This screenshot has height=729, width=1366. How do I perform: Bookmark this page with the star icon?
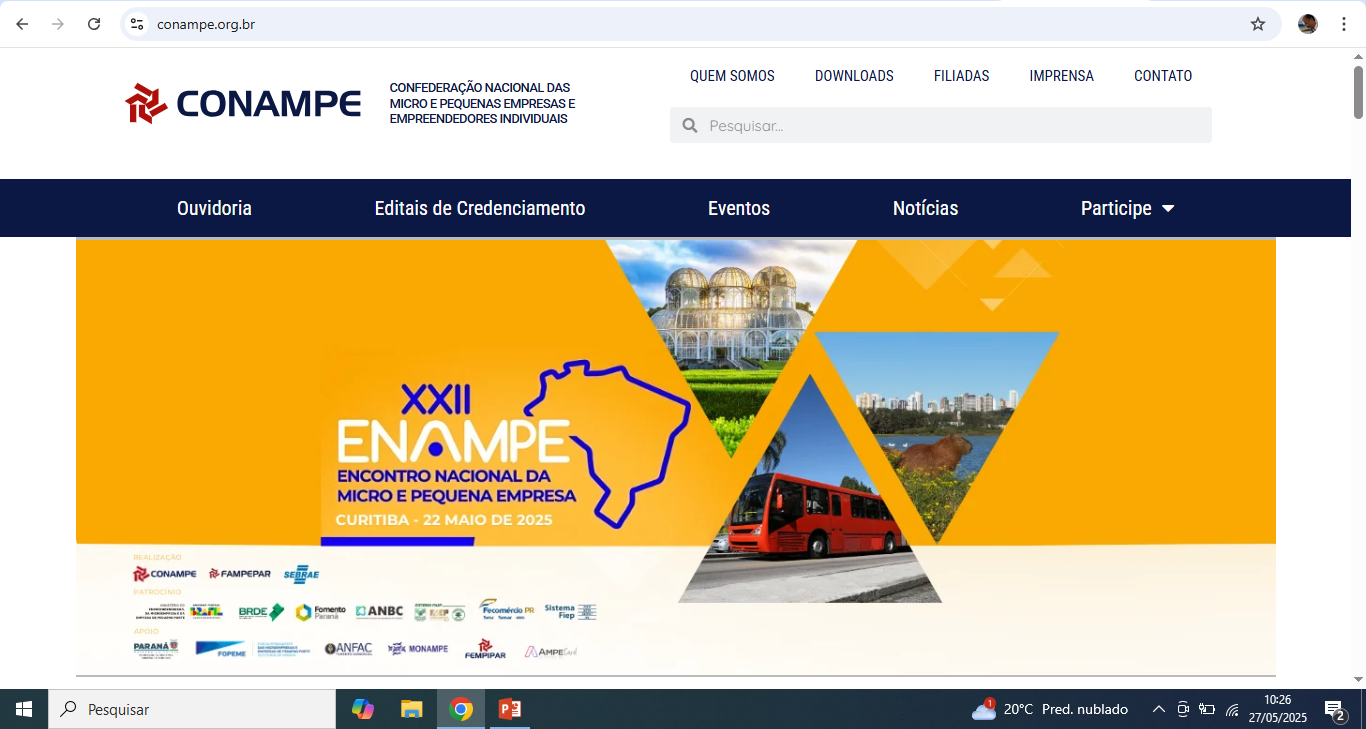coord(1258,24)
